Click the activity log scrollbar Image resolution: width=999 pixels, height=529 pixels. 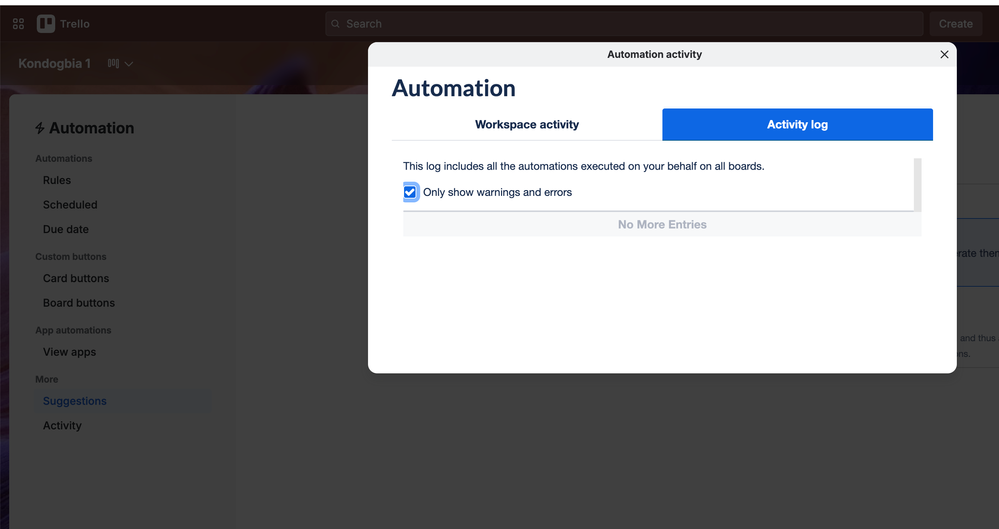[917, 185]
